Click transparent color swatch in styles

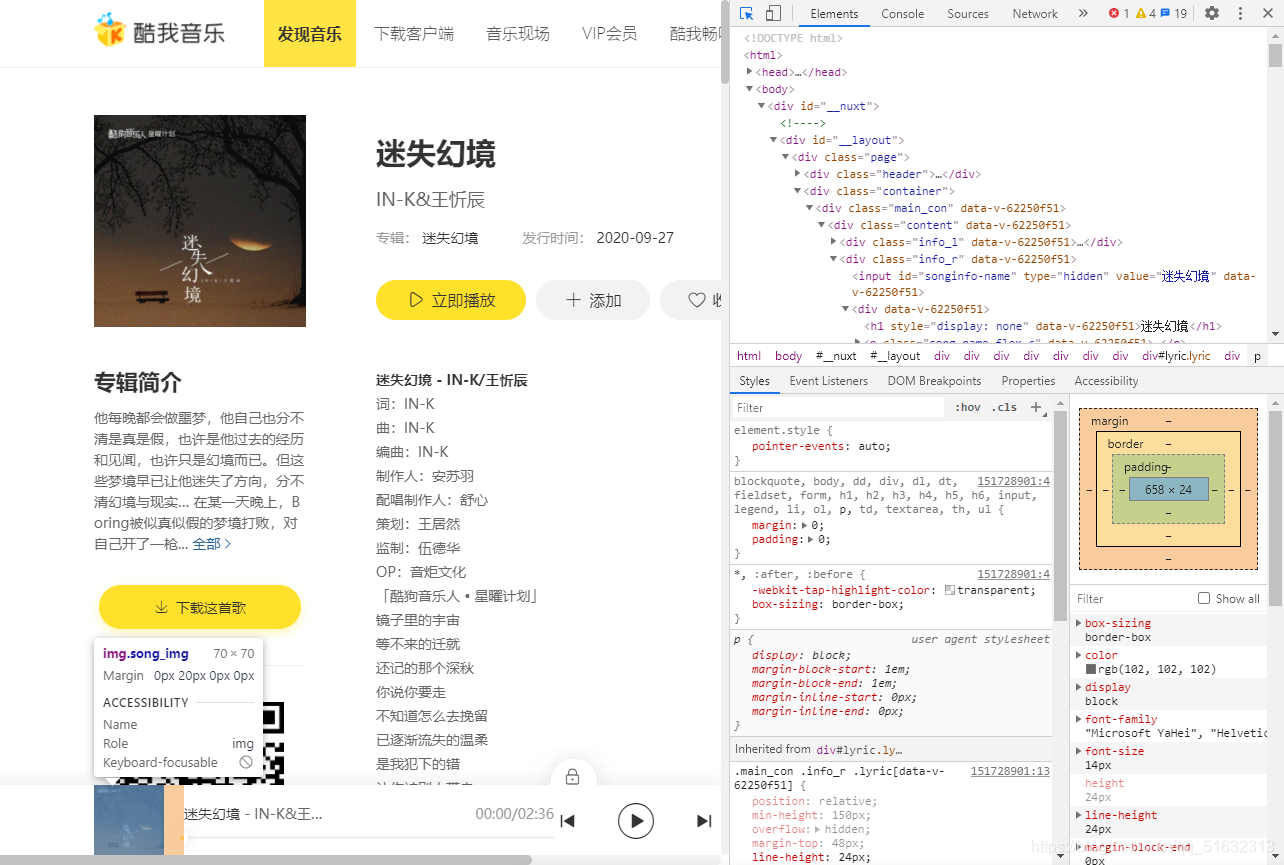(x=950, y=590)
